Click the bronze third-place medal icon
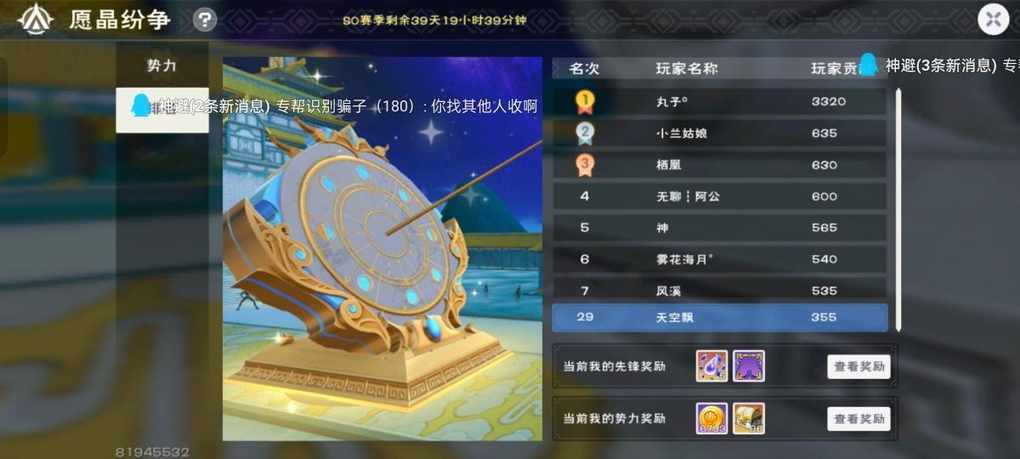 pyautogui.click(x=584, y=164)
